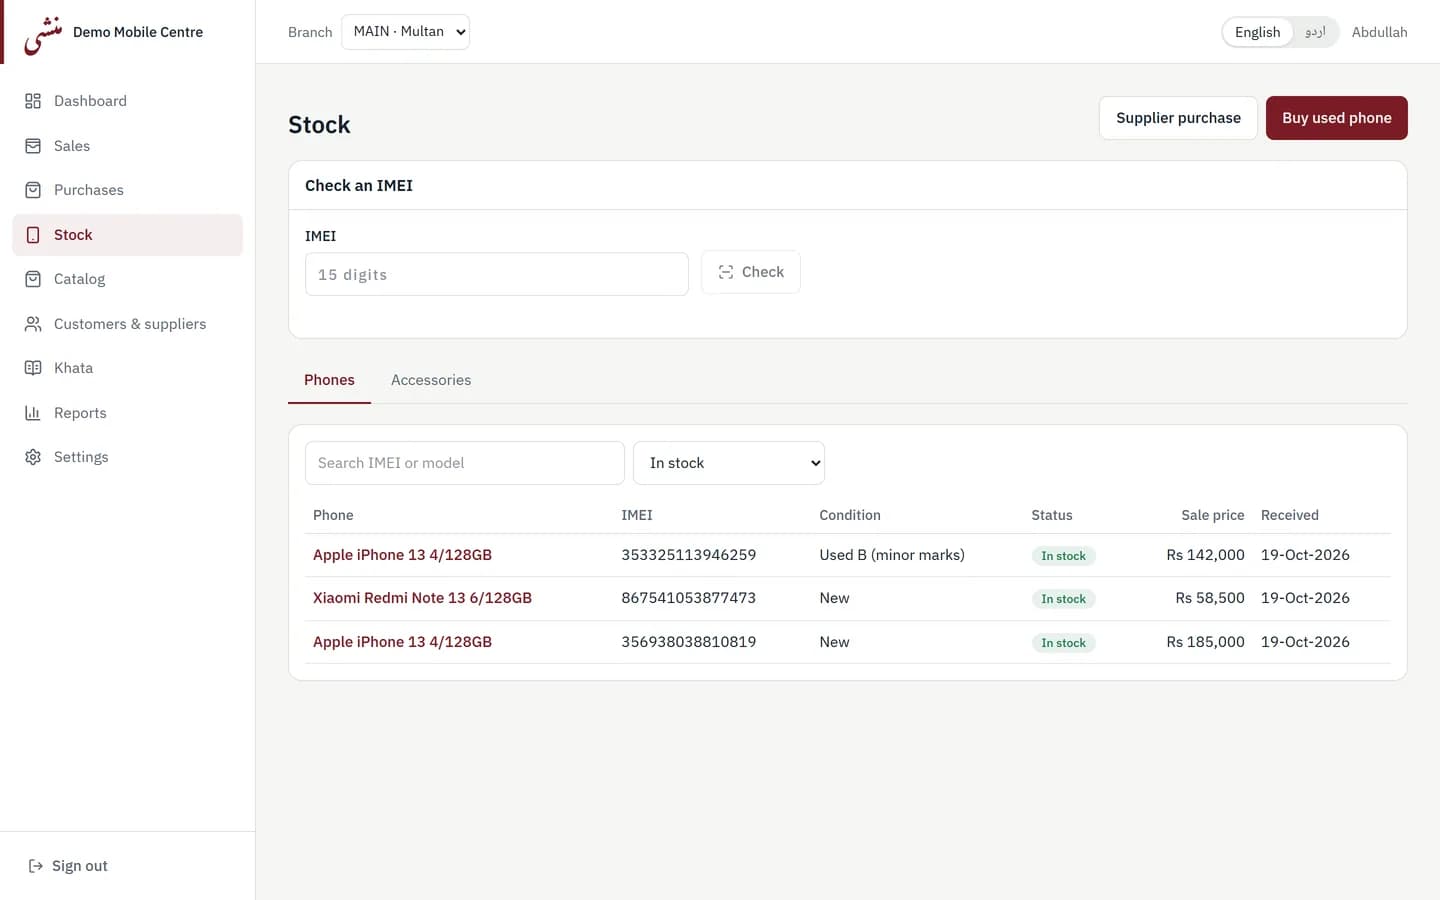Click the Sign out arrow icon
The width and height of the screenshot is (1440, 900).
pos(36,866)
